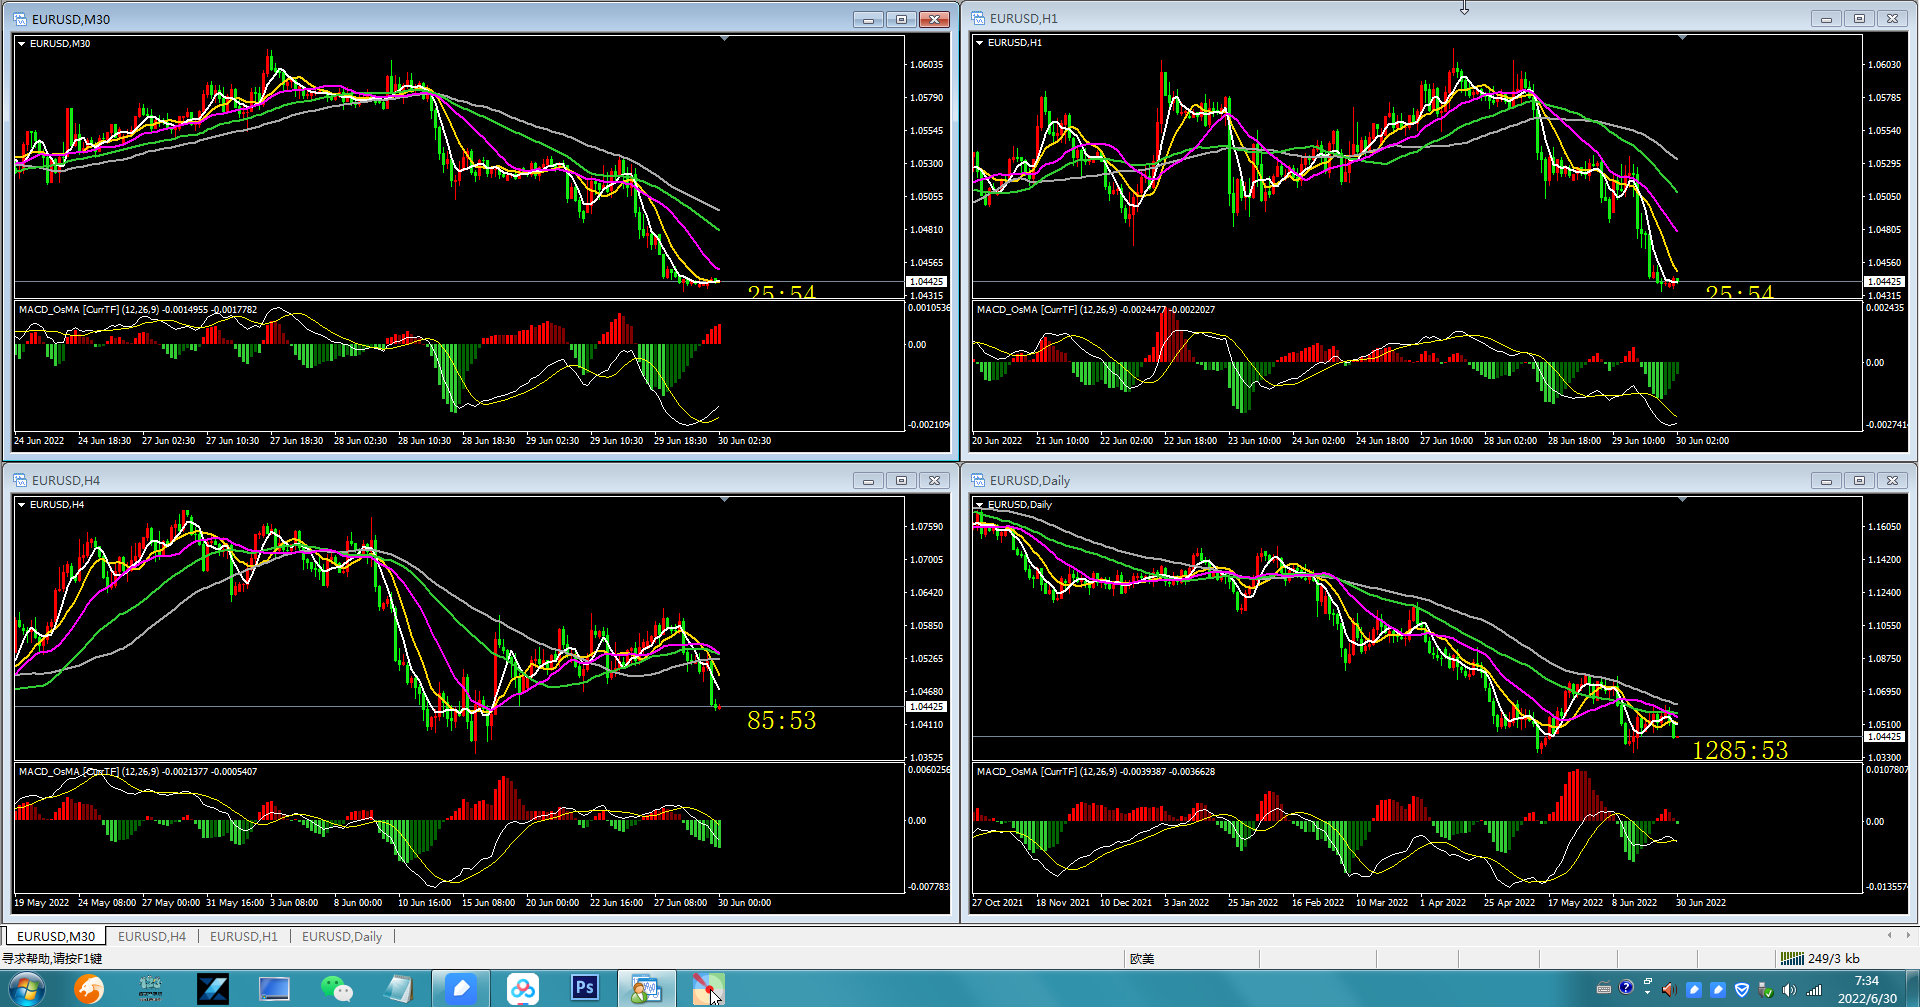
Task: Click the chart shift marker atop Daily chart
Action: (x=1682, y=499)
